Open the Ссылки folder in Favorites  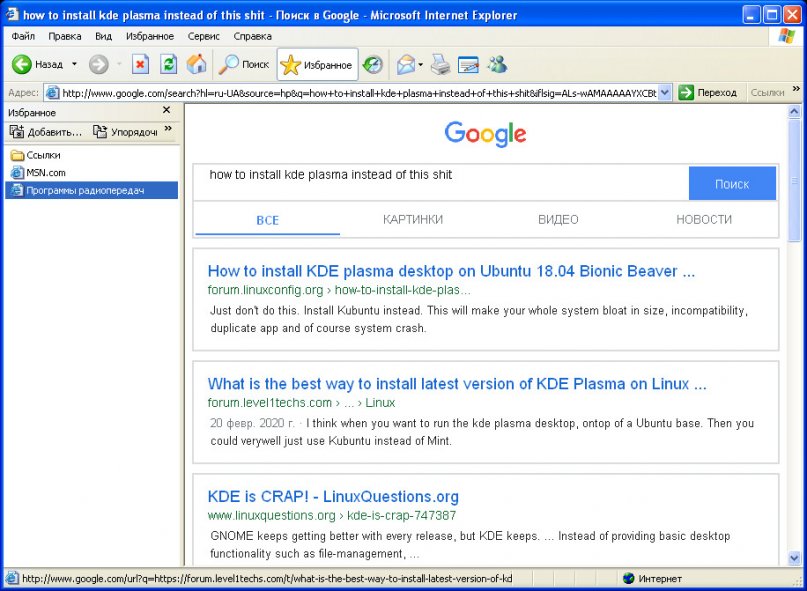pos(36,155)
